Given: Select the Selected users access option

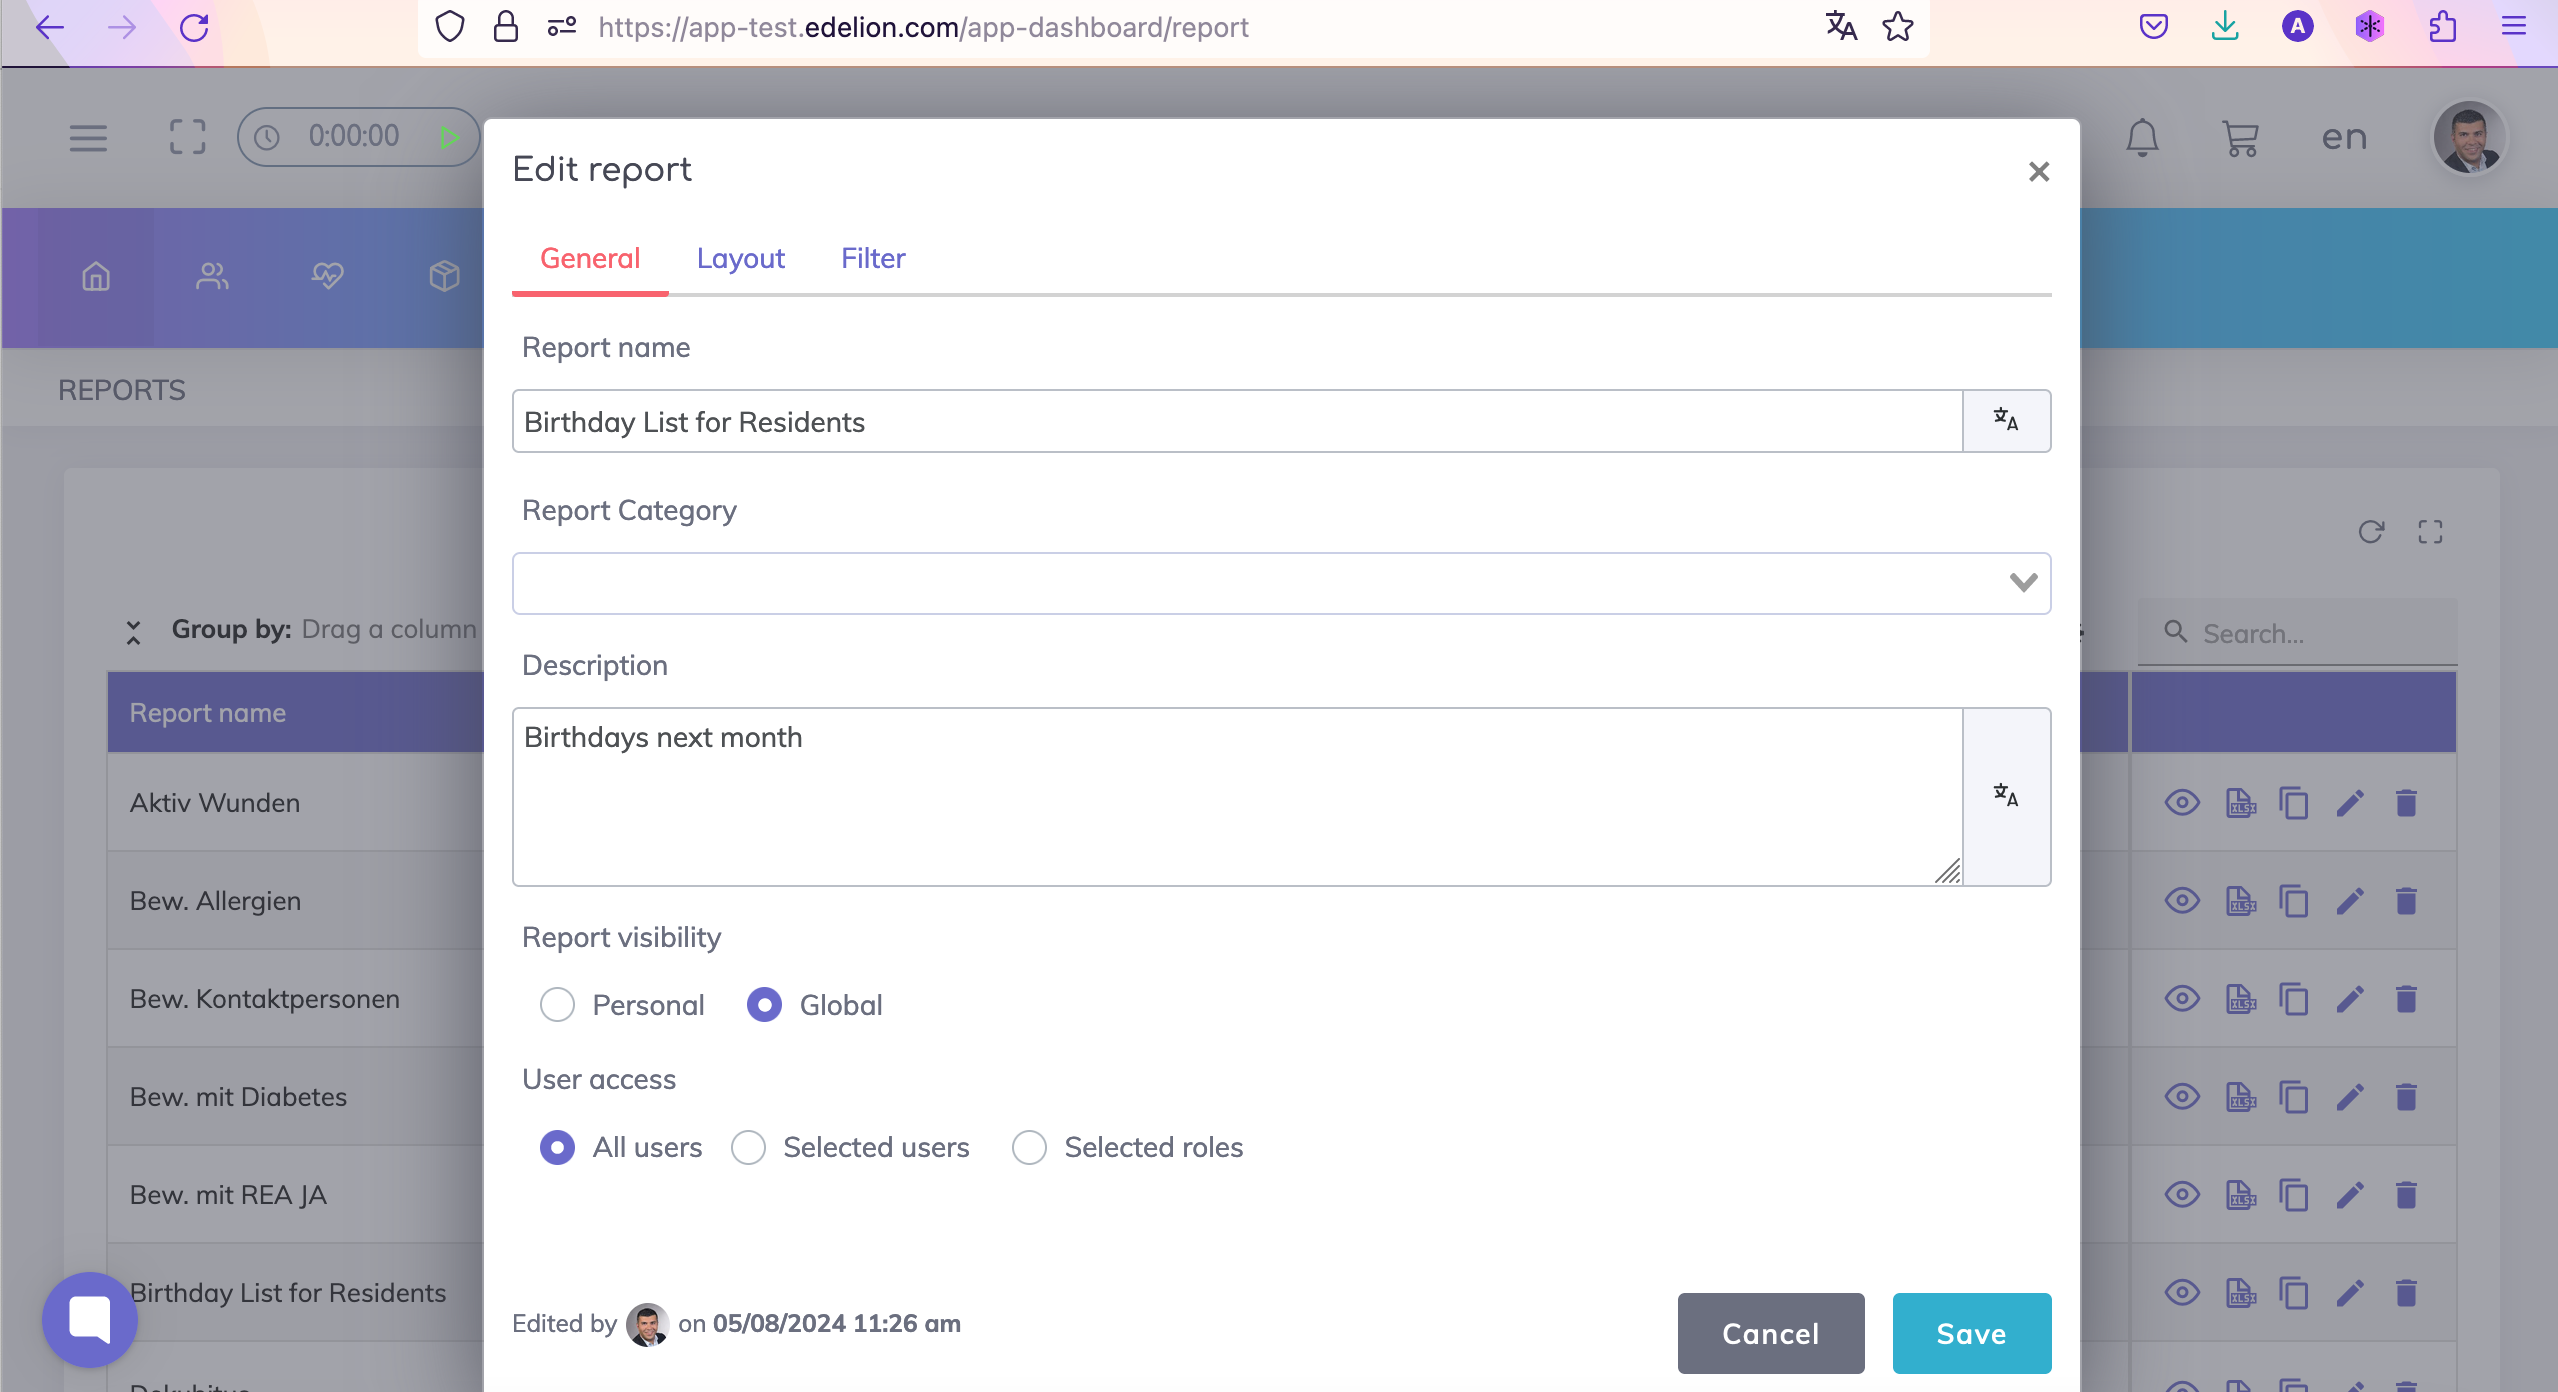Looking at the screenshot, I should click(x=749, y=1147).
